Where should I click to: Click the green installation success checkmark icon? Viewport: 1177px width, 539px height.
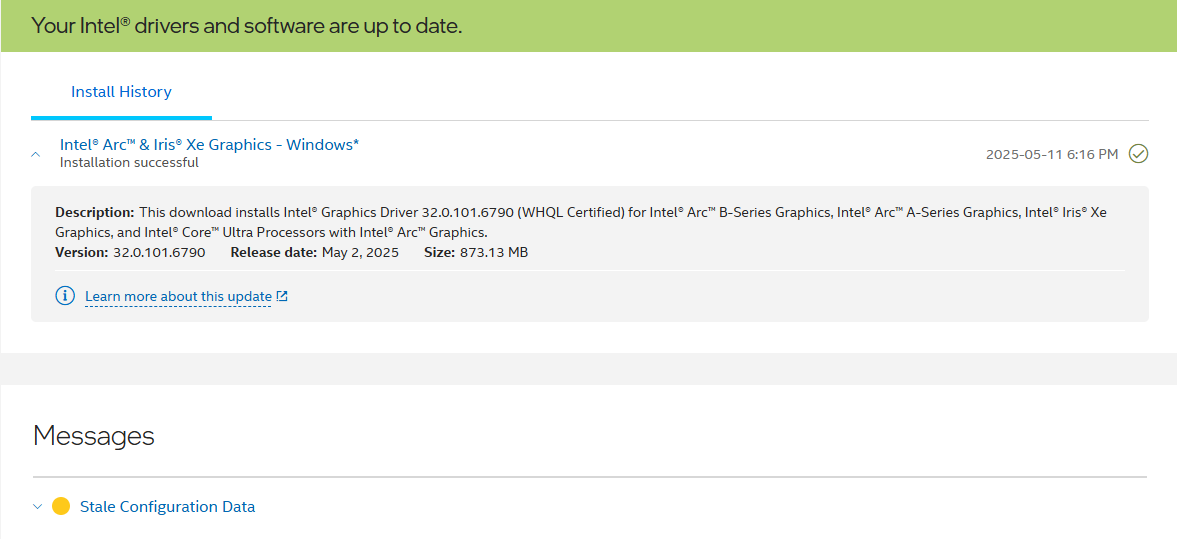point(1138,154)
